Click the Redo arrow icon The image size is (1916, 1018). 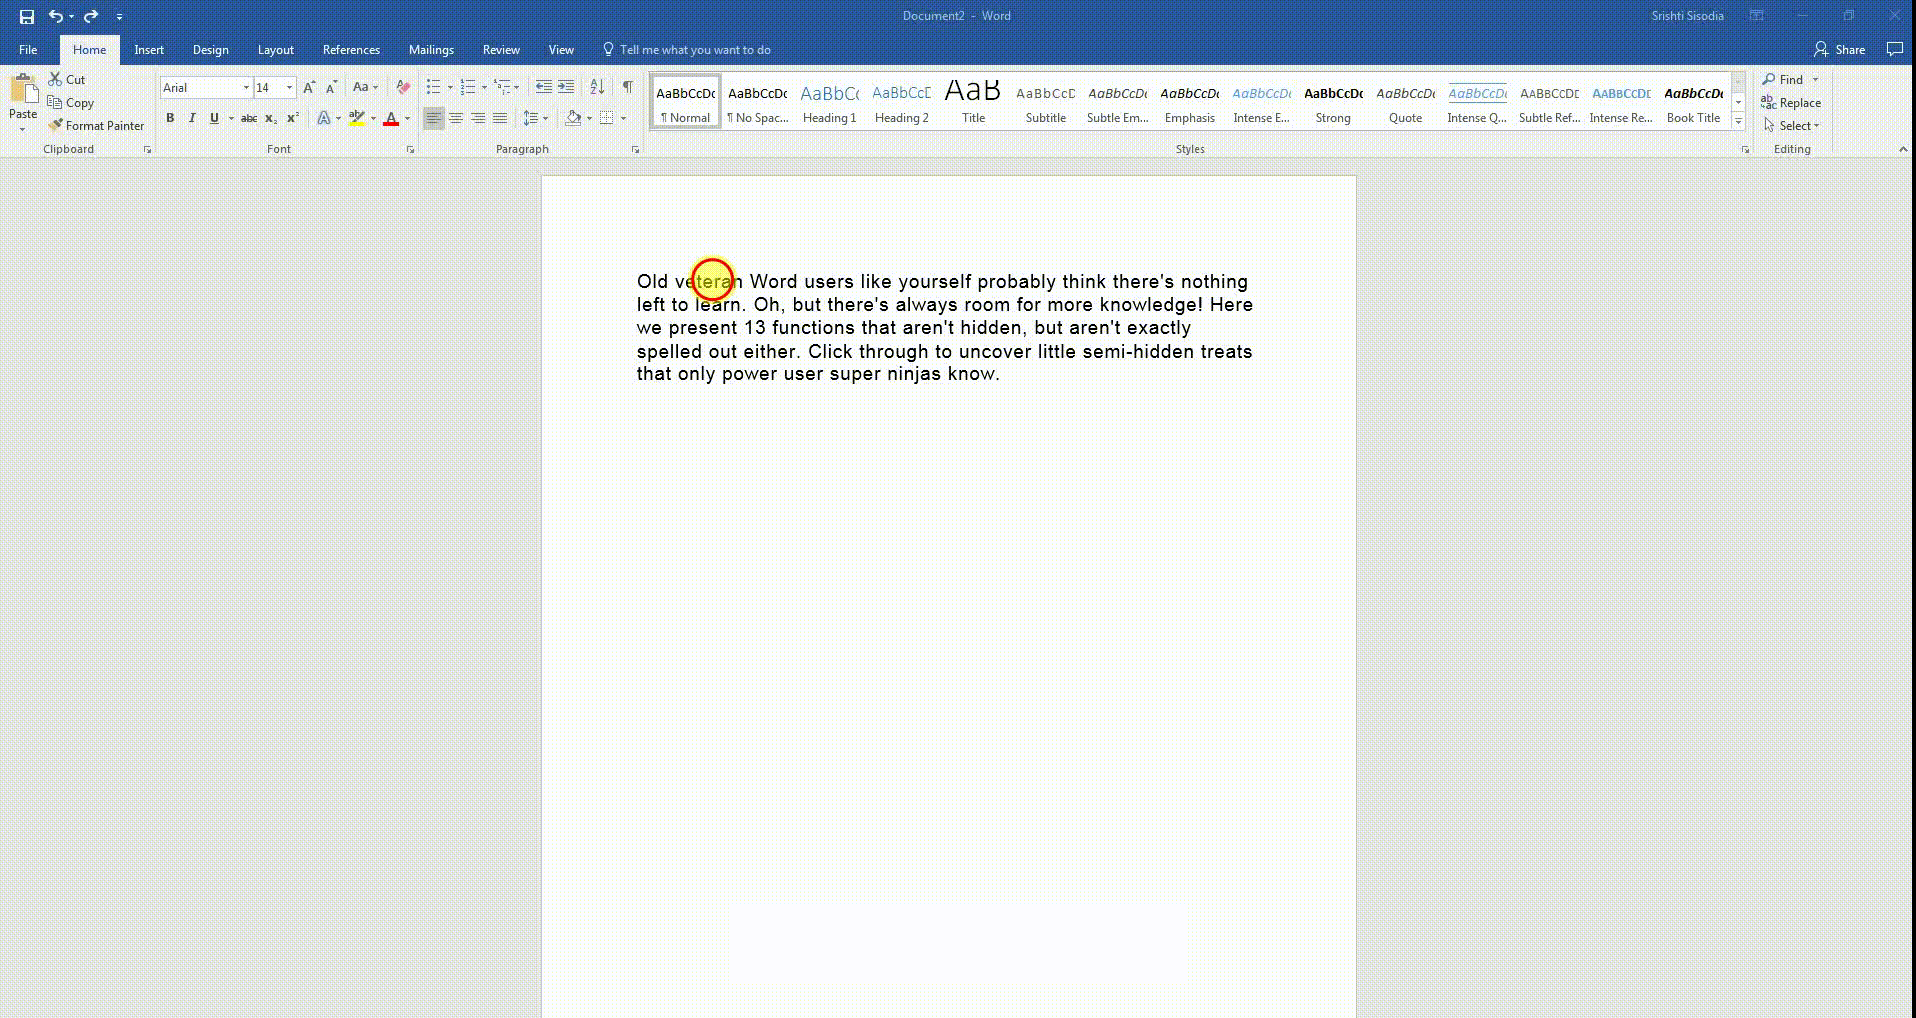tap(91, 16)
